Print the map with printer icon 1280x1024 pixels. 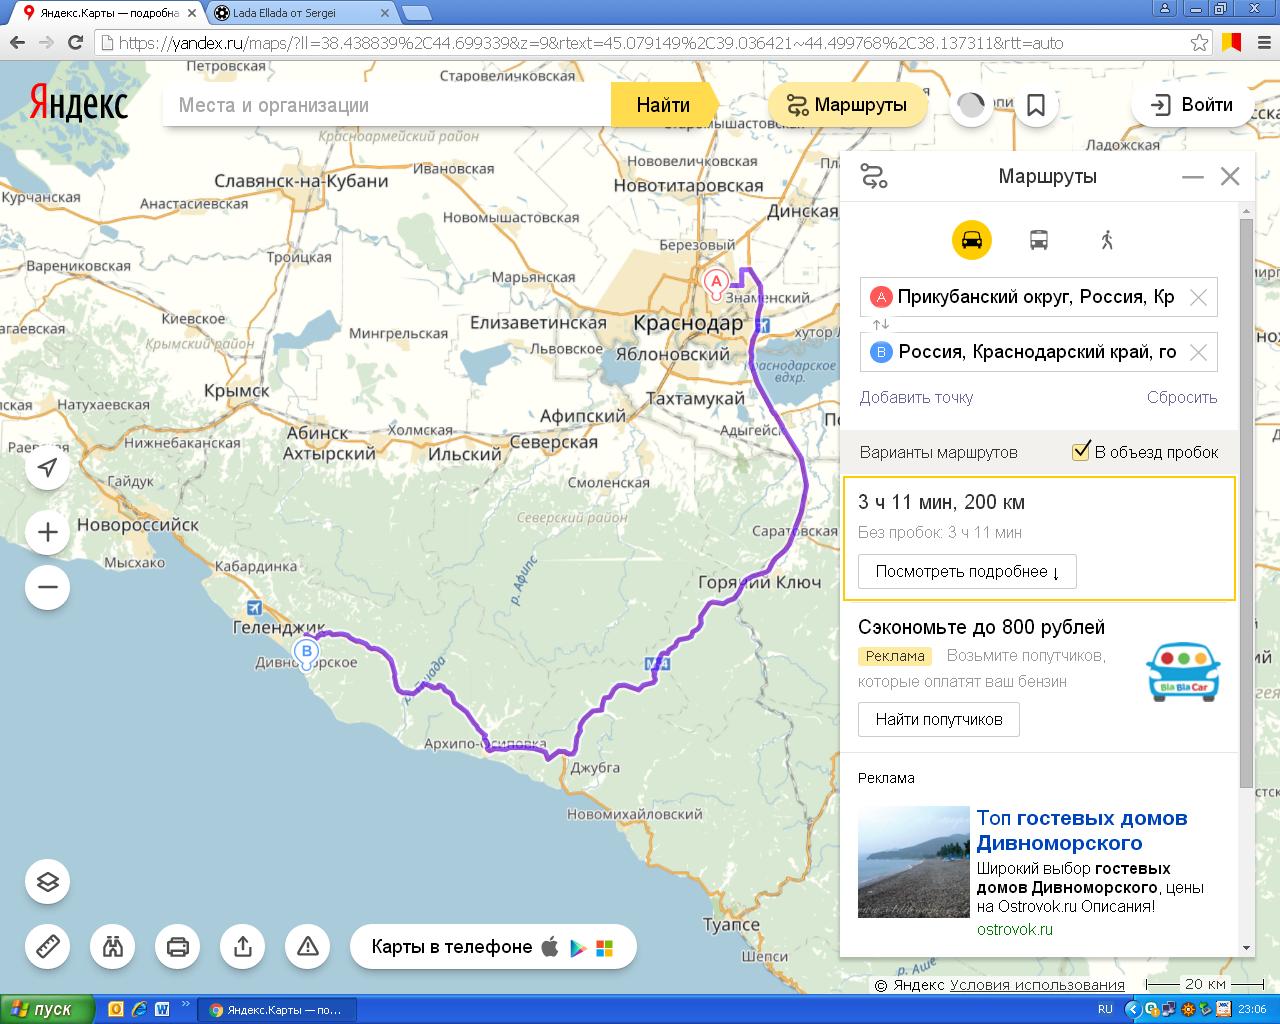pos(178,946)
